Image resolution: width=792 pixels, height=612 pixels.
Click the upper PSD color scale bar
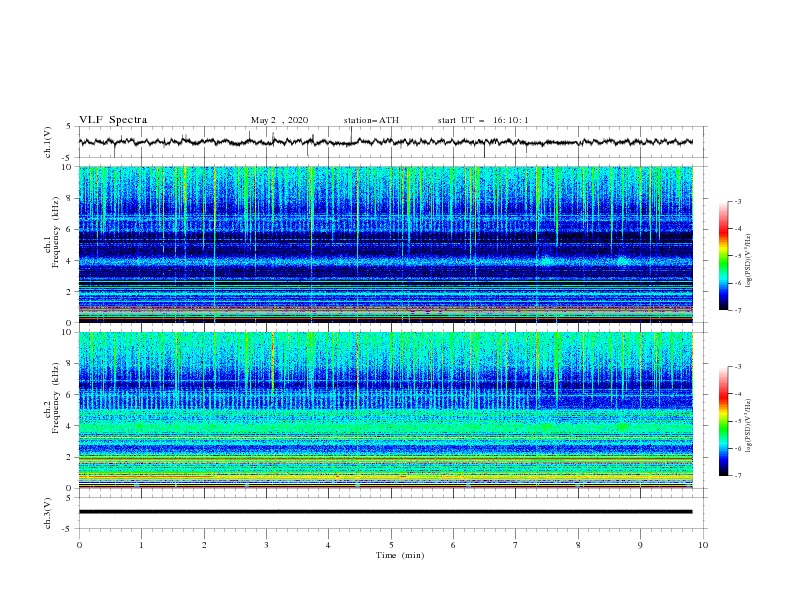pyautogui.click(x=724, y=256)
